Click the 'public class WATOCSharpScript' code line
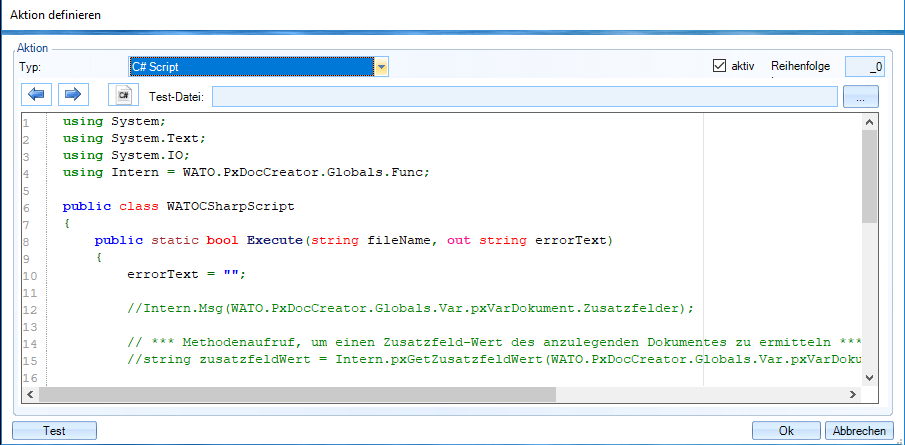905x445 pixels. [x=178, y=206]
